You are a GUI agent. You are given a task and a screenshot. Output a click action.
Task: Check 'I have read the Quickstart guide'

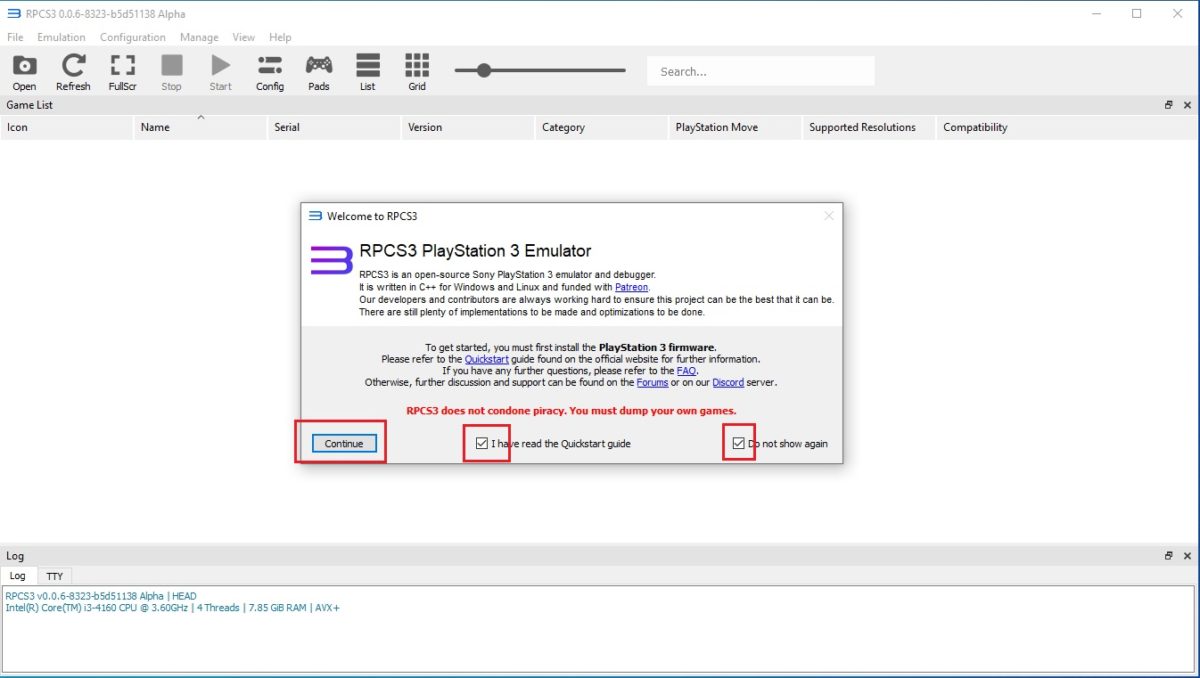coord(481,442)
